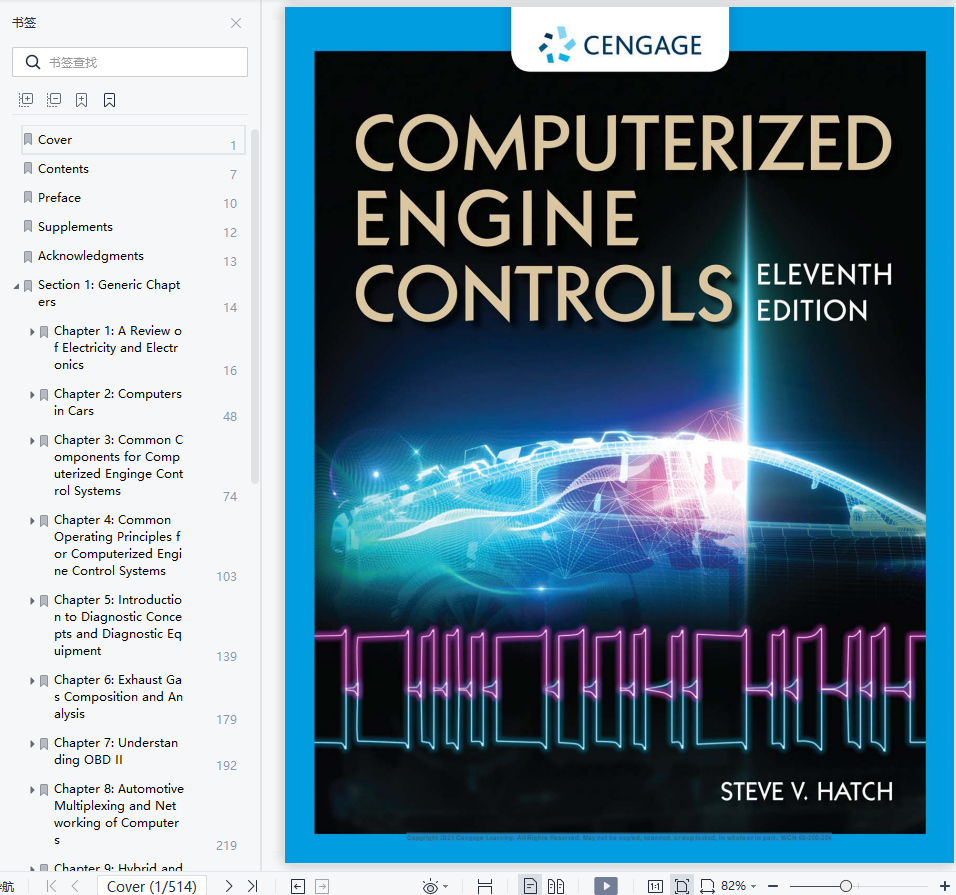This screenshot has height=895, width=956.
Task: Select Section 1: Generic Chapters bookmark
Action: tap(109, 293)
